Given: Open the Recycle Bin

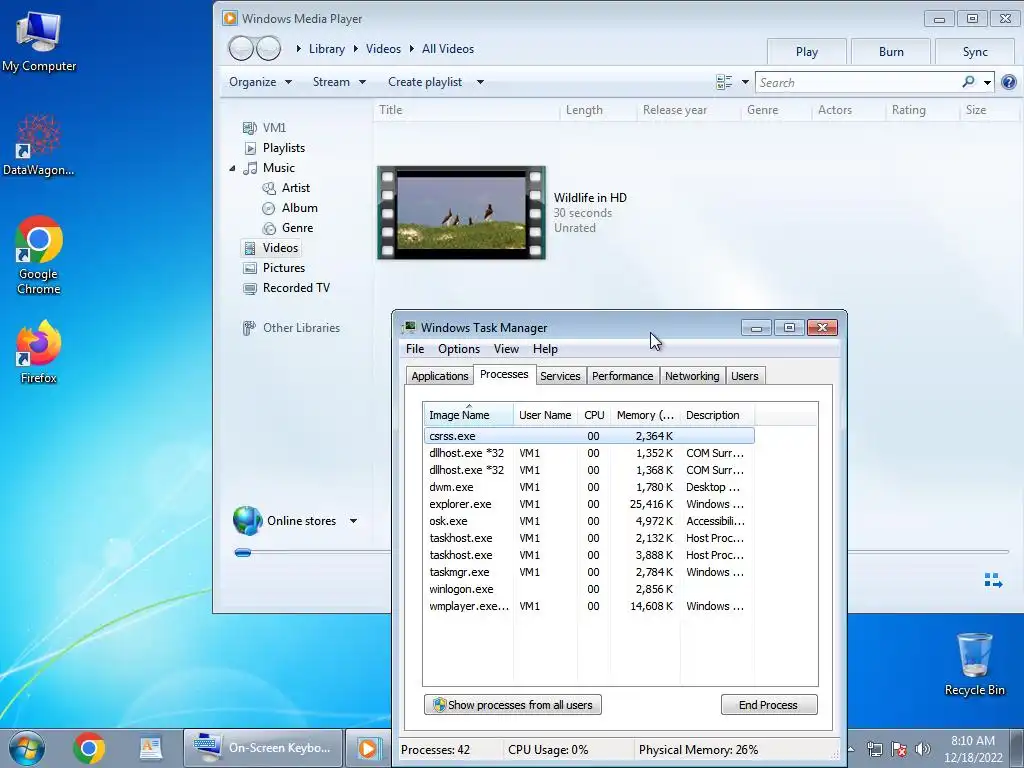Looking at the screenshot, I should coord(974,664).
